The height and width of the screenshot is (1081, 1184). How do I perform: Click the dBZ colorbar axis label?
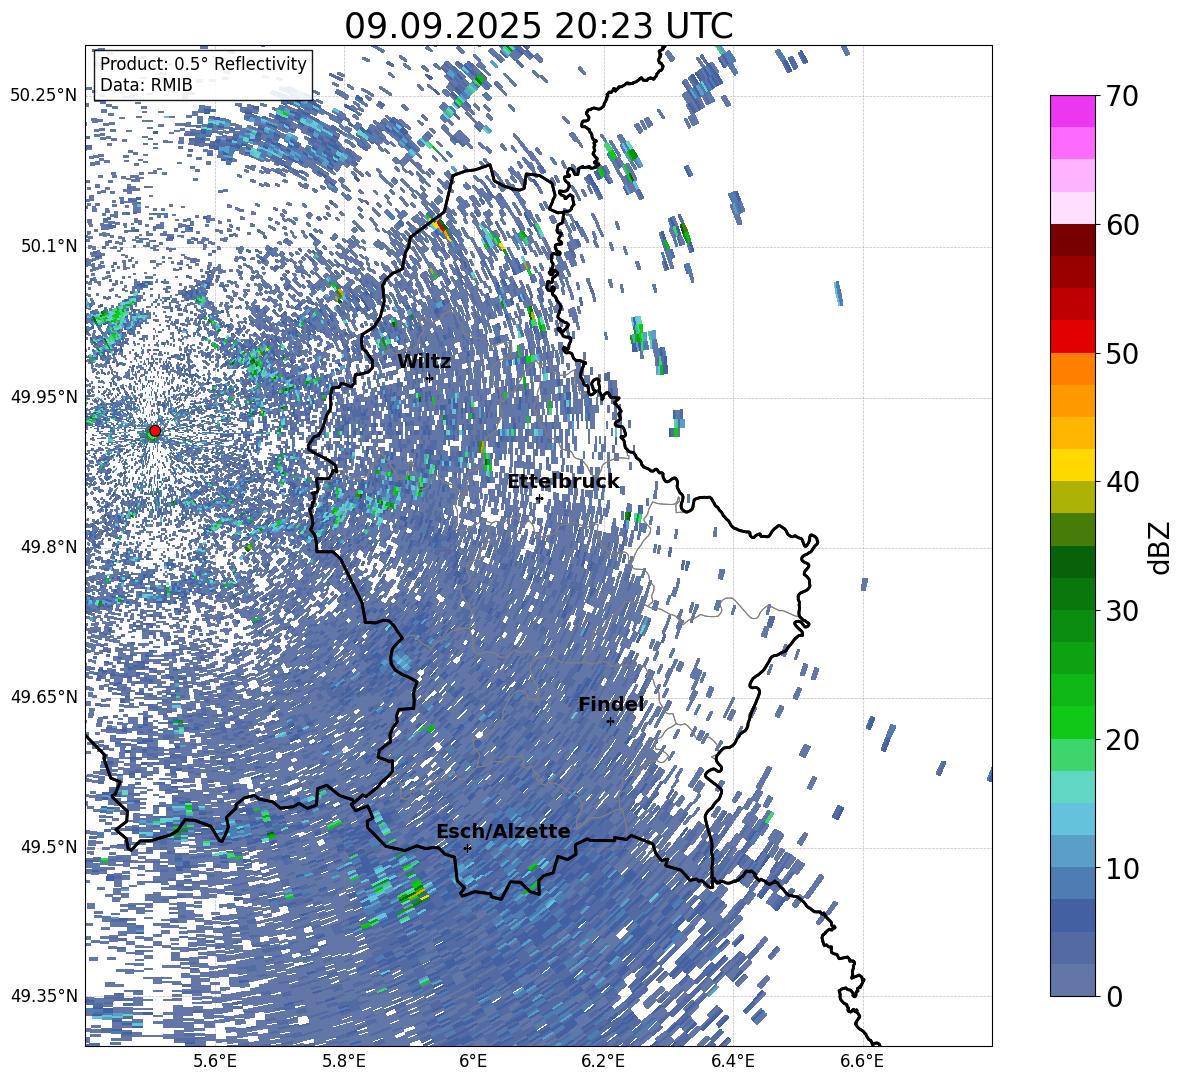[x=1161, y=547]
